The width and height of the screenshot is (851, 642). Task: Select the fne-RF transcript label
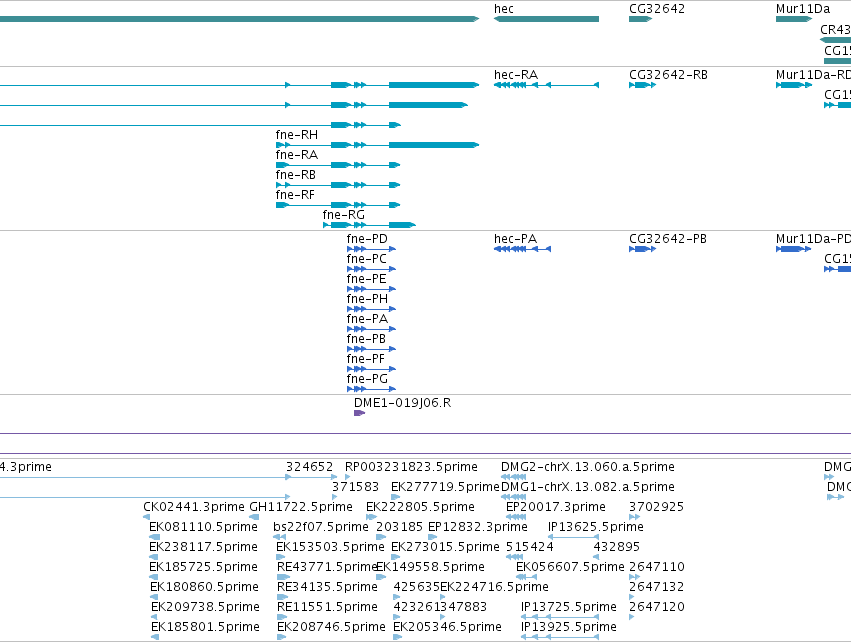[295, 195]
